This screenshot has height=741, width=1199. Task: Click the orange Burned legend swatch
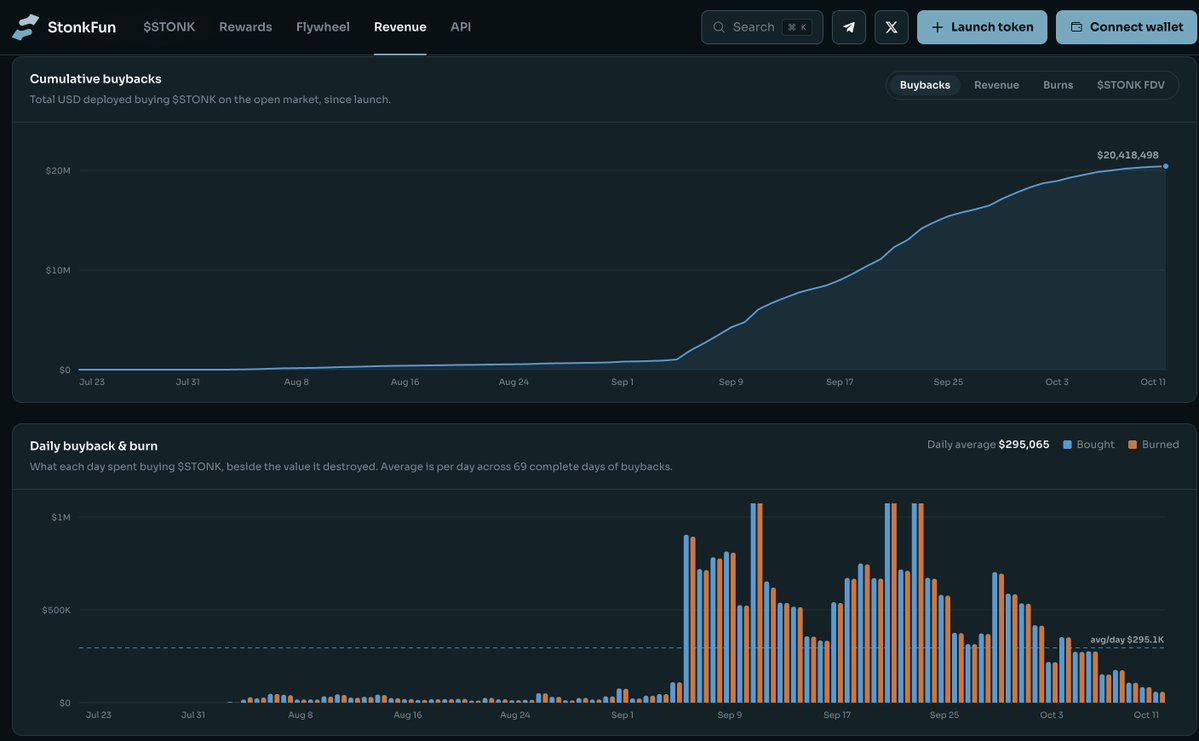pos(1132,444)
